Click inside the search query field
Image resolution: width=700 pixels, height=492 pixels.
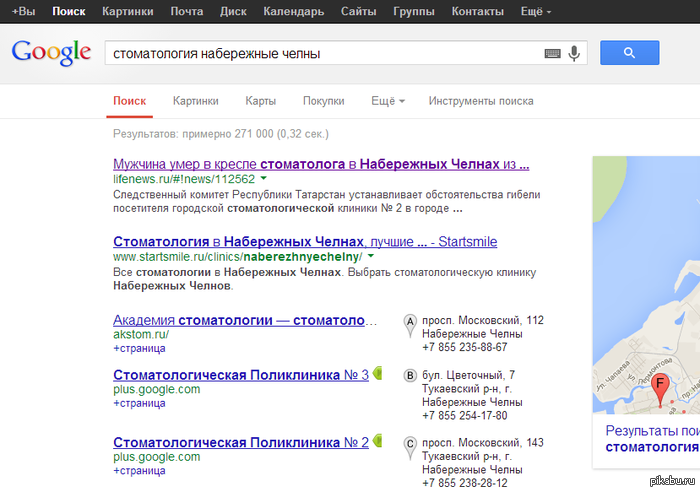tap(324, 53)
